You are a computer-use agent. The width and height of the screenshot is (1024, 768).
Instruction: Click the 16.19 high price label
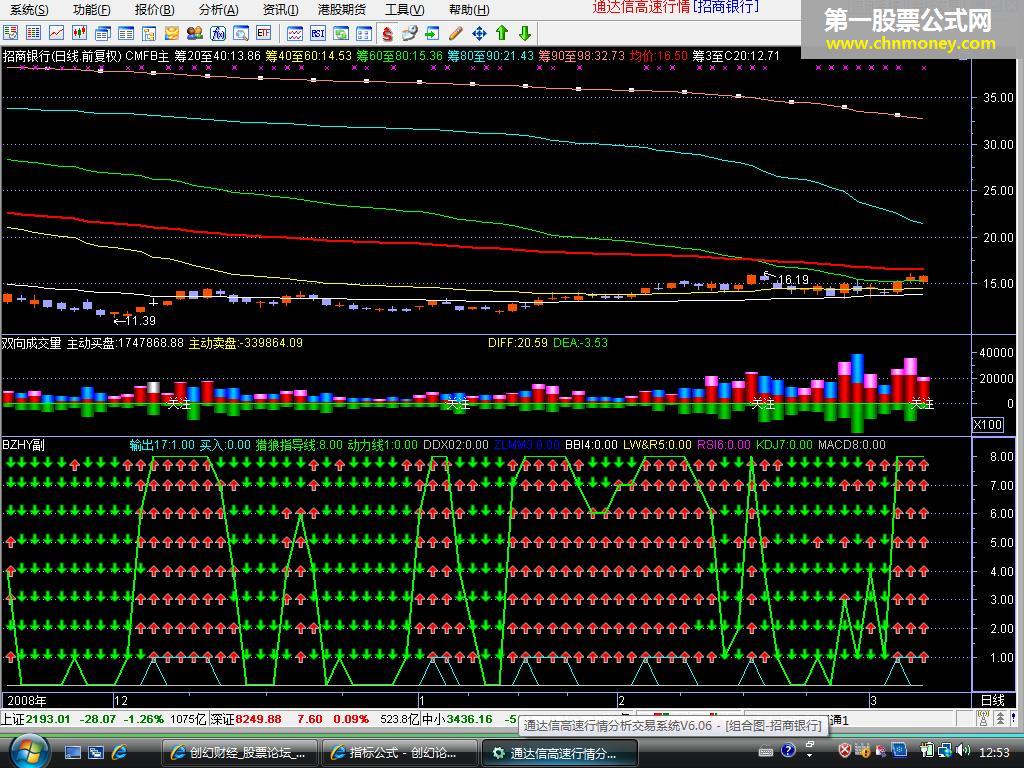click(x=793, y=280)
